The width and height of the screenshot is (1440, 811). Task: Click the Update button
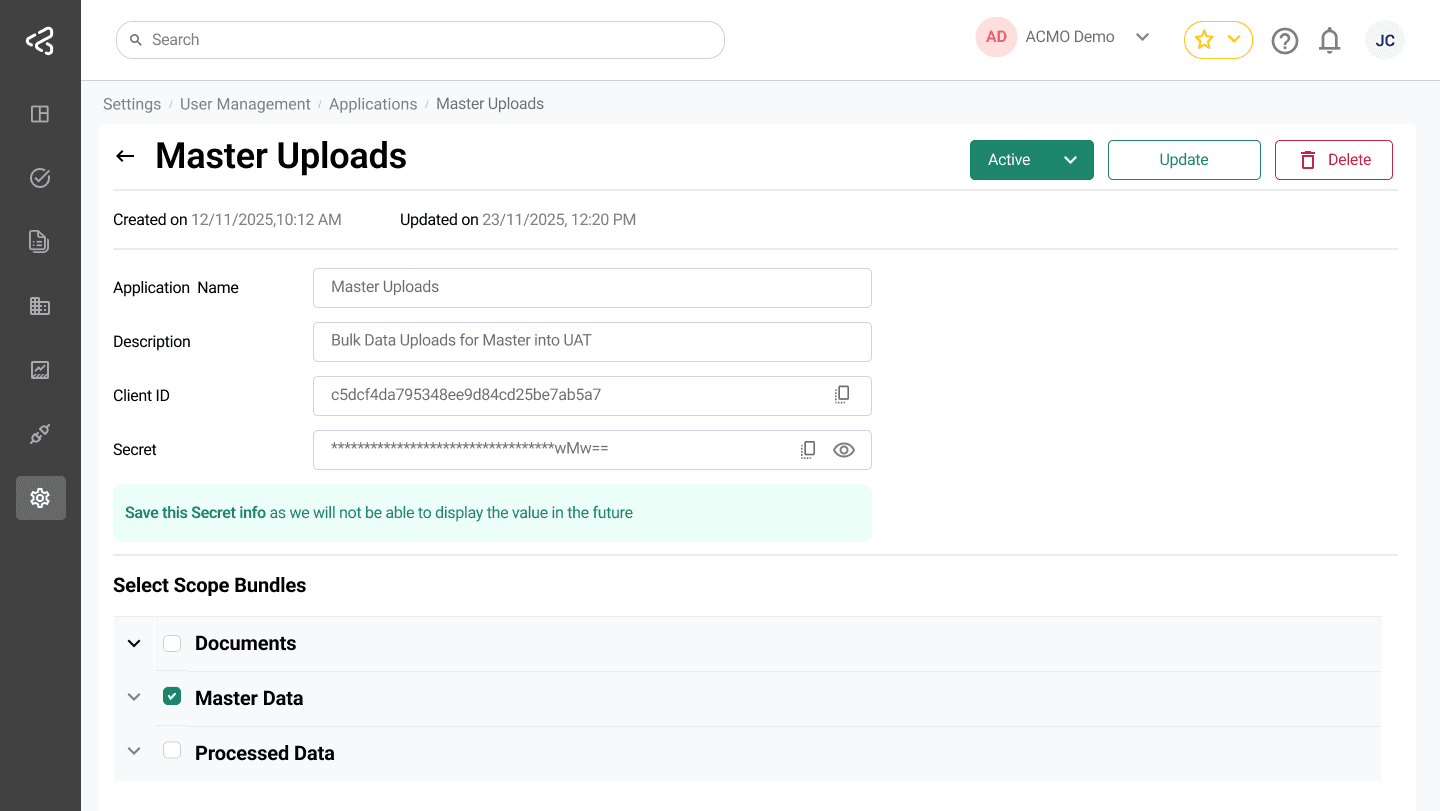[x=1183, y=159]
